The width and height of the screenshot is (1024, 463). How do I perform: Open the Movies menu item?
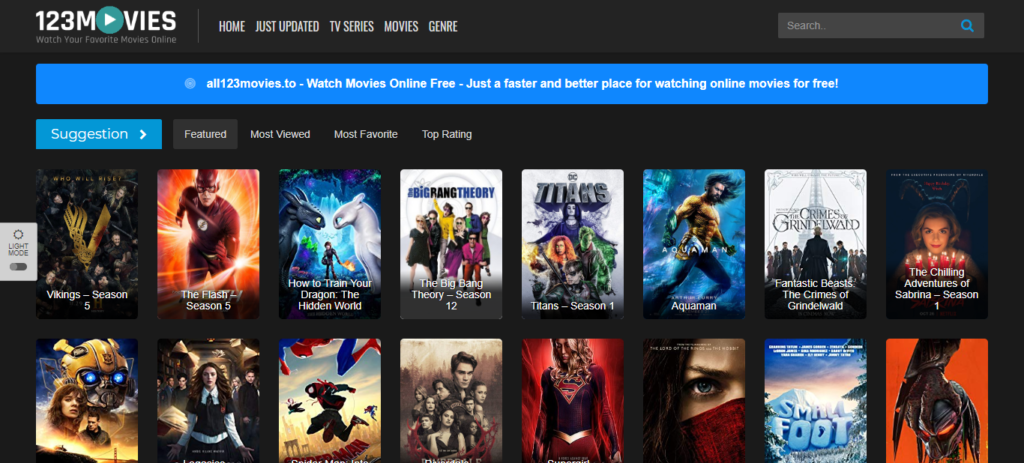click(x=401, y=27)
